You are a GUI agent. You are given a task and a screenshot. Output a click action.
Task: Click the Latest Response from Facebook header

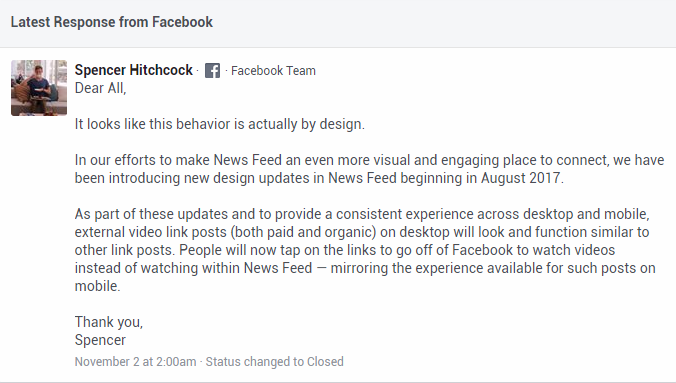[x=112, y=22]
